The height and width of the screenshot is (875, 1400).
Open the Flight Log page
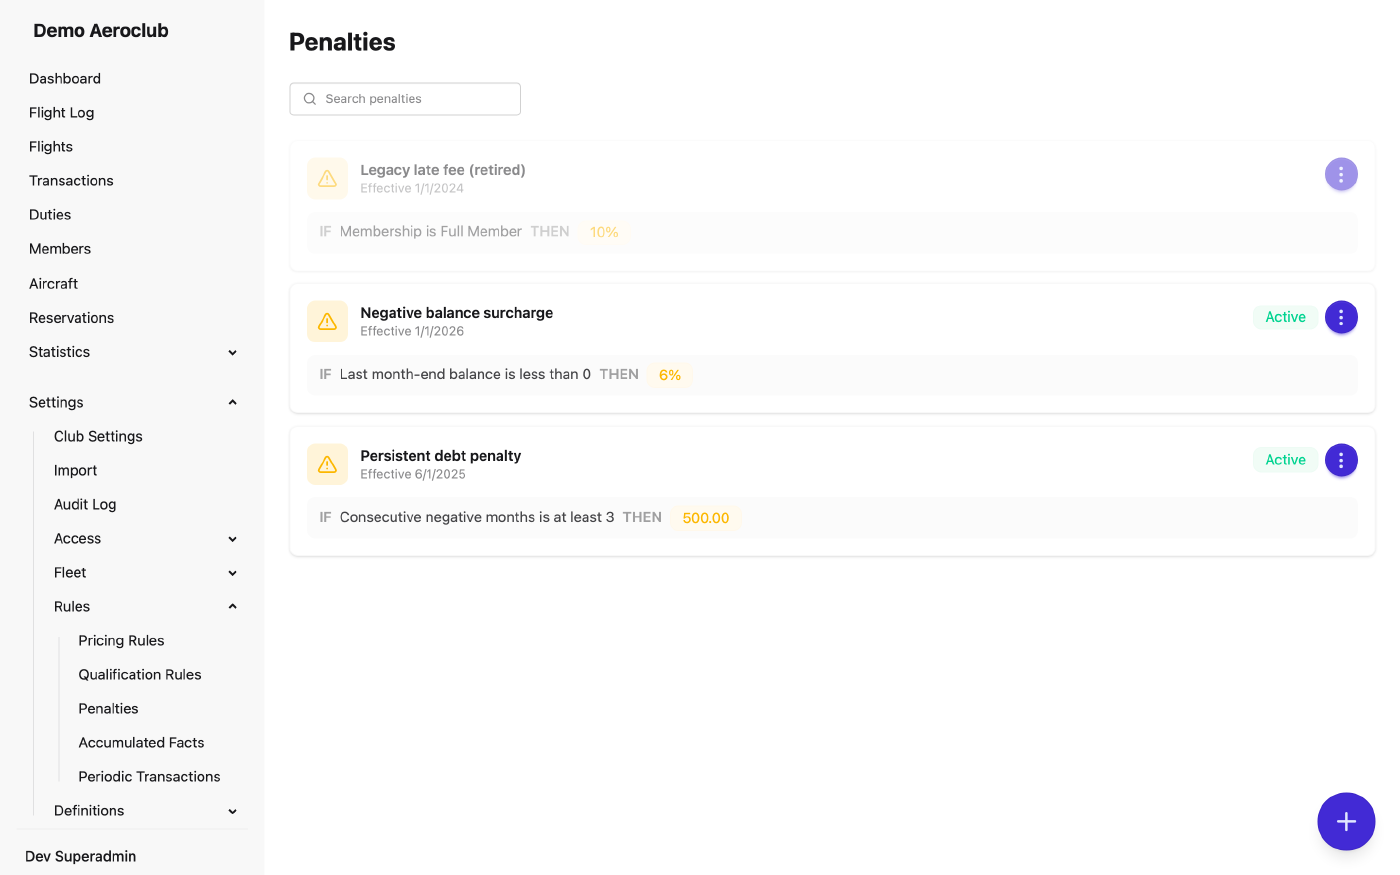[61, 112]
